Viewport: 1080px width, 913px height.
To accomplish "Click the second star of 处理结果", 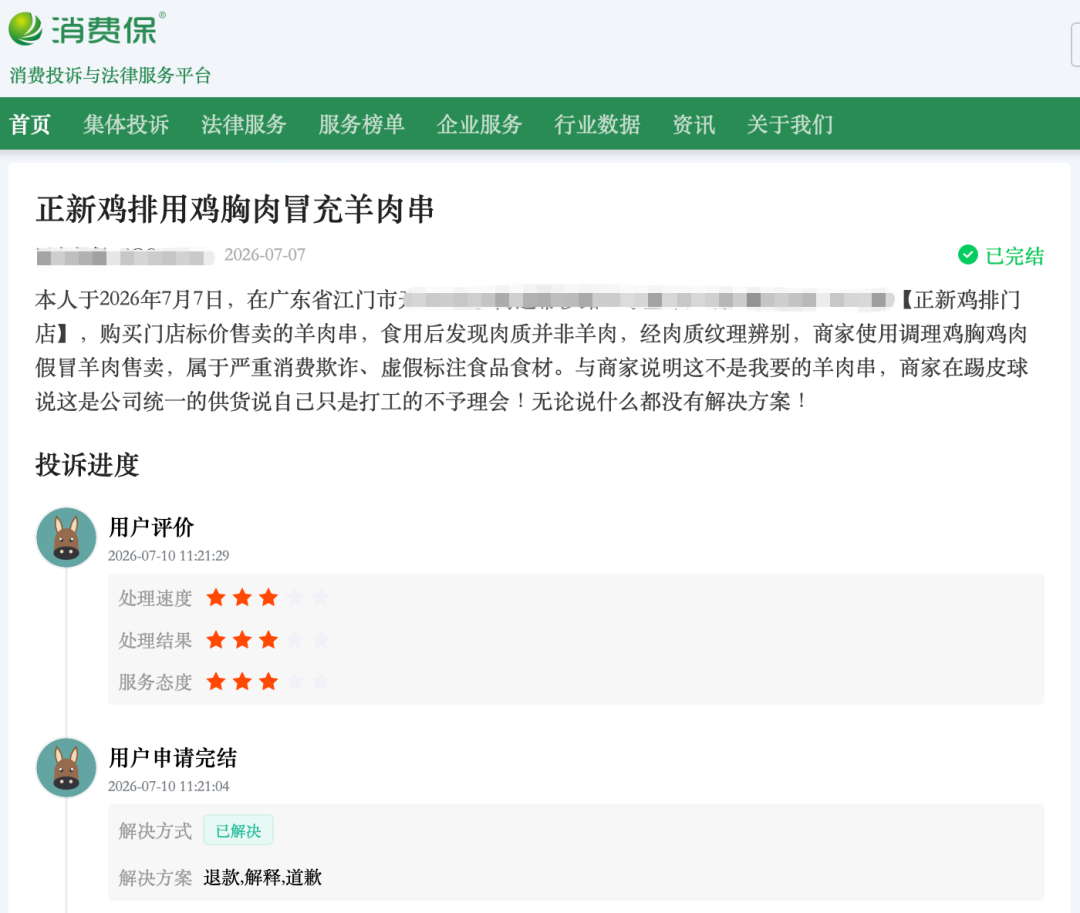I will [242, 640].
